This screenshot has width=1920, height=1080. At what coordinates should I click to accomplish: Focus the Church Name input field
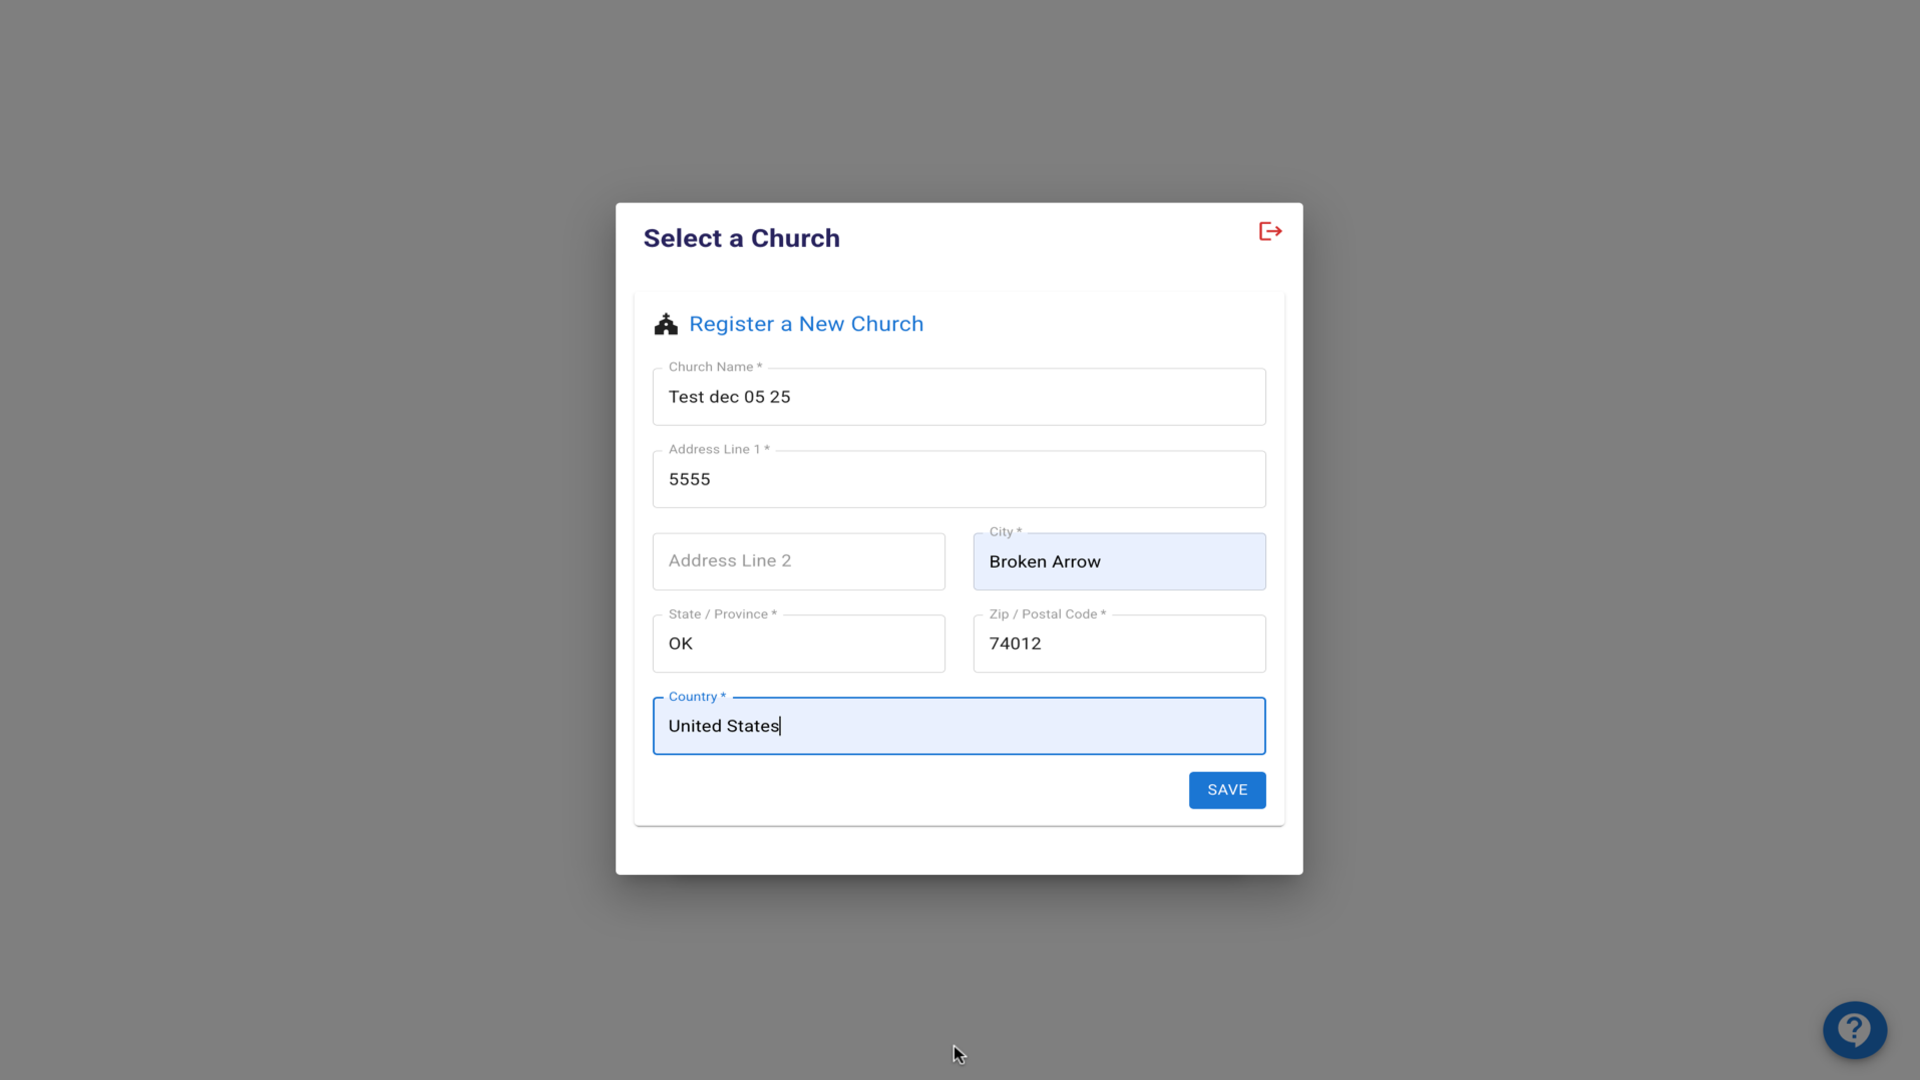958,397
